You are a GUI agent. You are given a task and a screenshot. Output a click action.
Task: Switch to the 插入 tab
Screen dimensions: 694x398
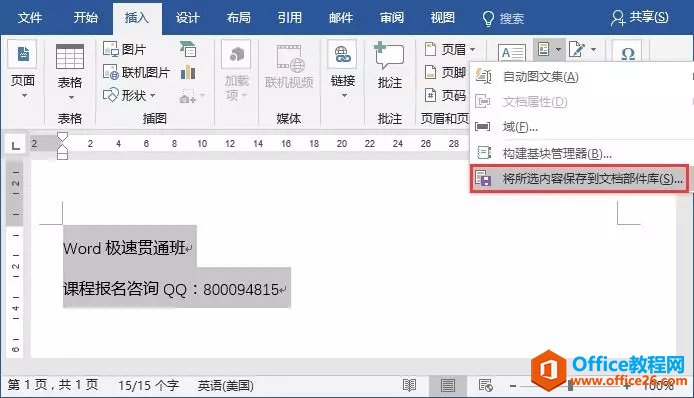pyautogui.click(x=137, y=18)
